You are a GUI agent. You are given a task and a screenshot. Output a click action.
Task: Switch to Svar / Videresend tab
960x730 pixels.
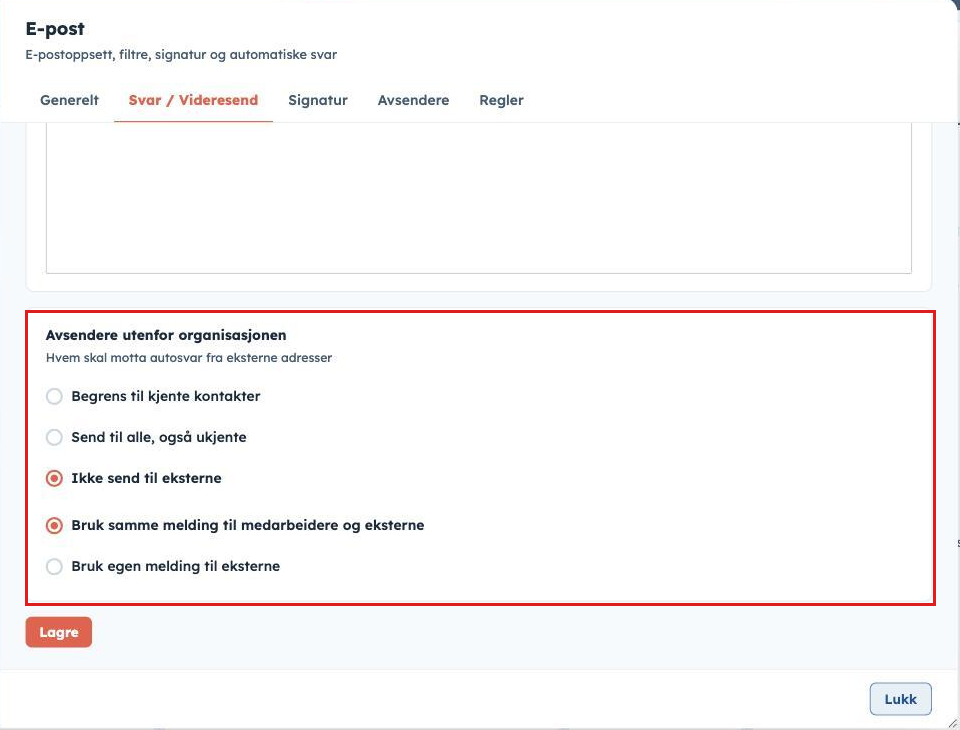click(x=193, y=100)
